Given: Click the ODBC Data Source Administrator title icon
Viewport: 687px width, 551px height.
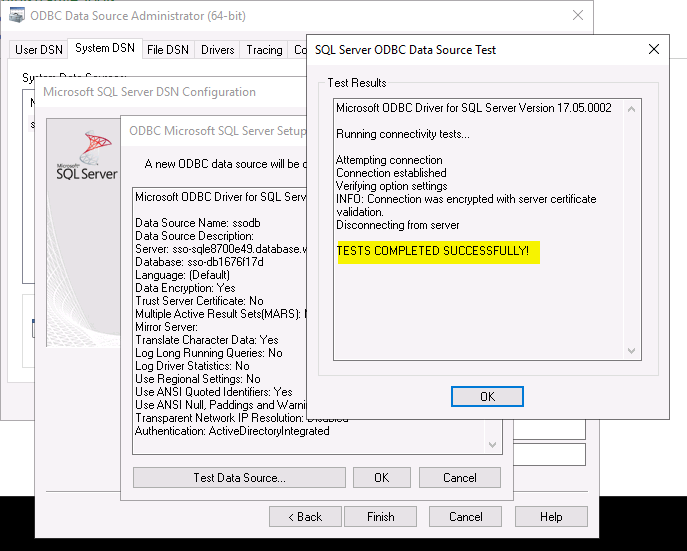Looking at the screenshot, I should 17,16.
